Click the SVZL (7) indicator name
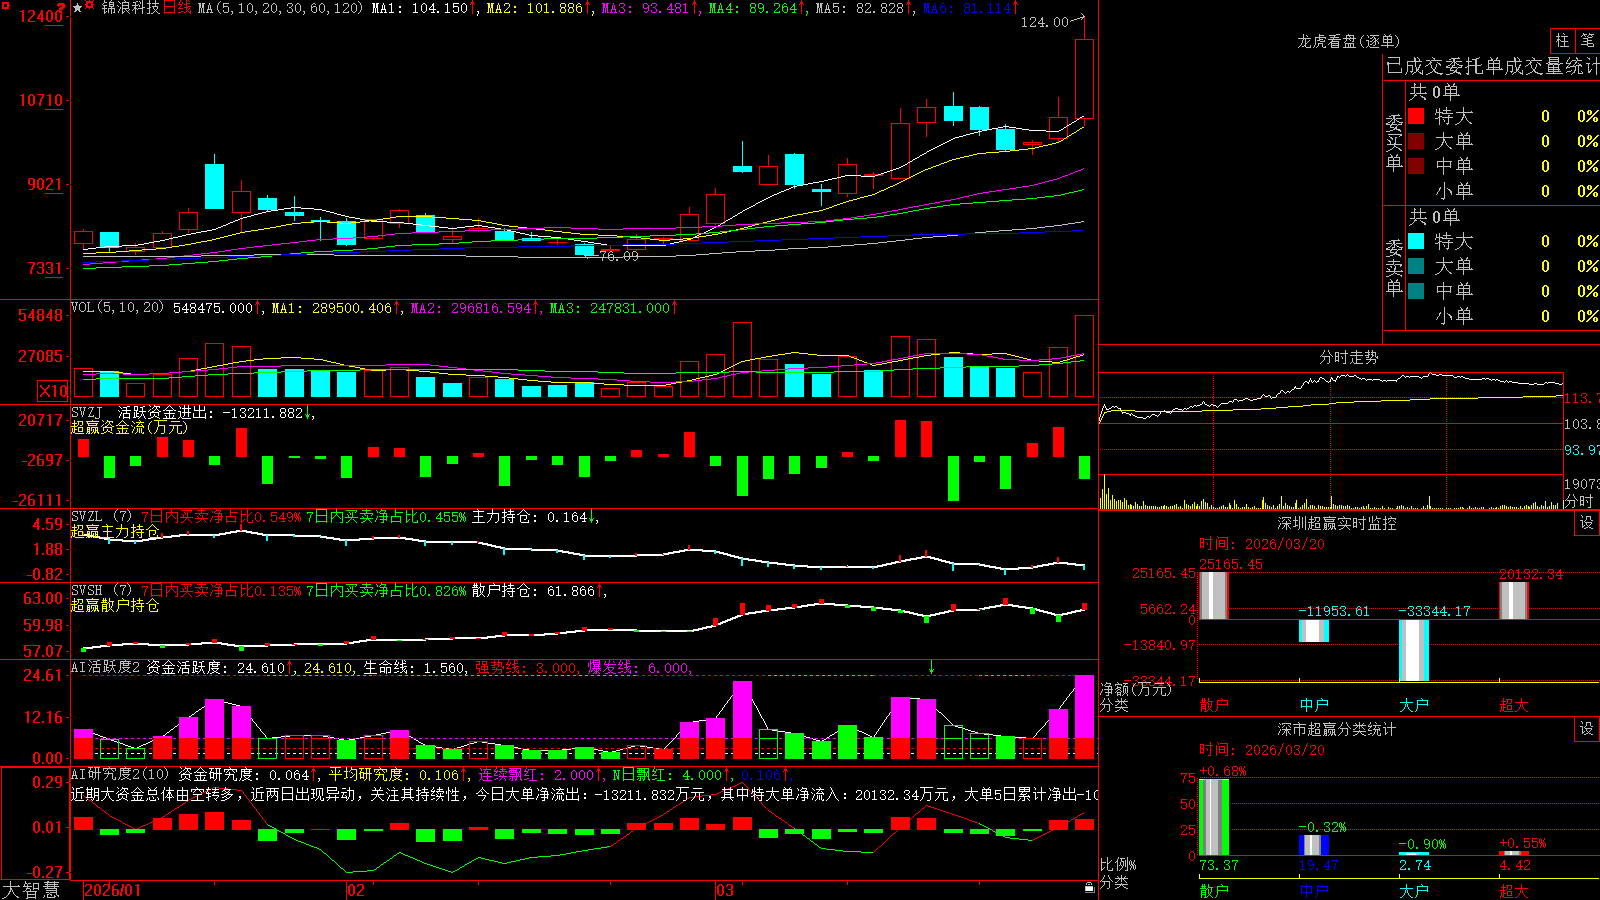Image resolution: width=1600 pixels, height=900 pixels. click(101, 517)
